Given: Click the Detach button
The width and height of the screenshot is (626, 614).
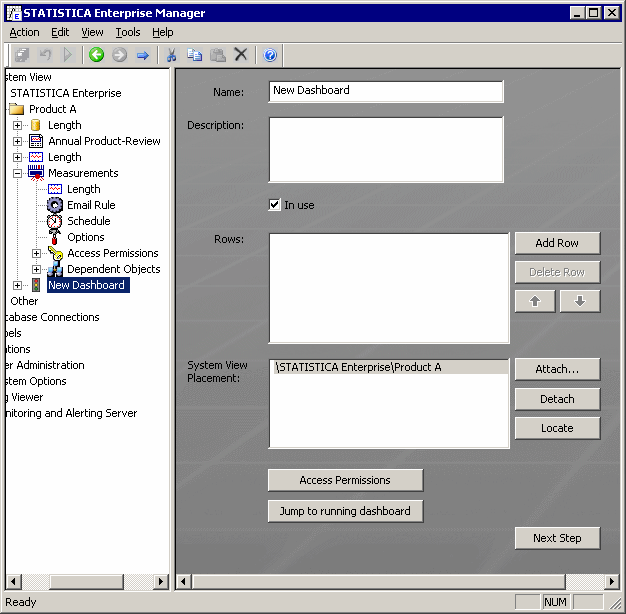Looking at the screenshot, I should tap(557, 399).
